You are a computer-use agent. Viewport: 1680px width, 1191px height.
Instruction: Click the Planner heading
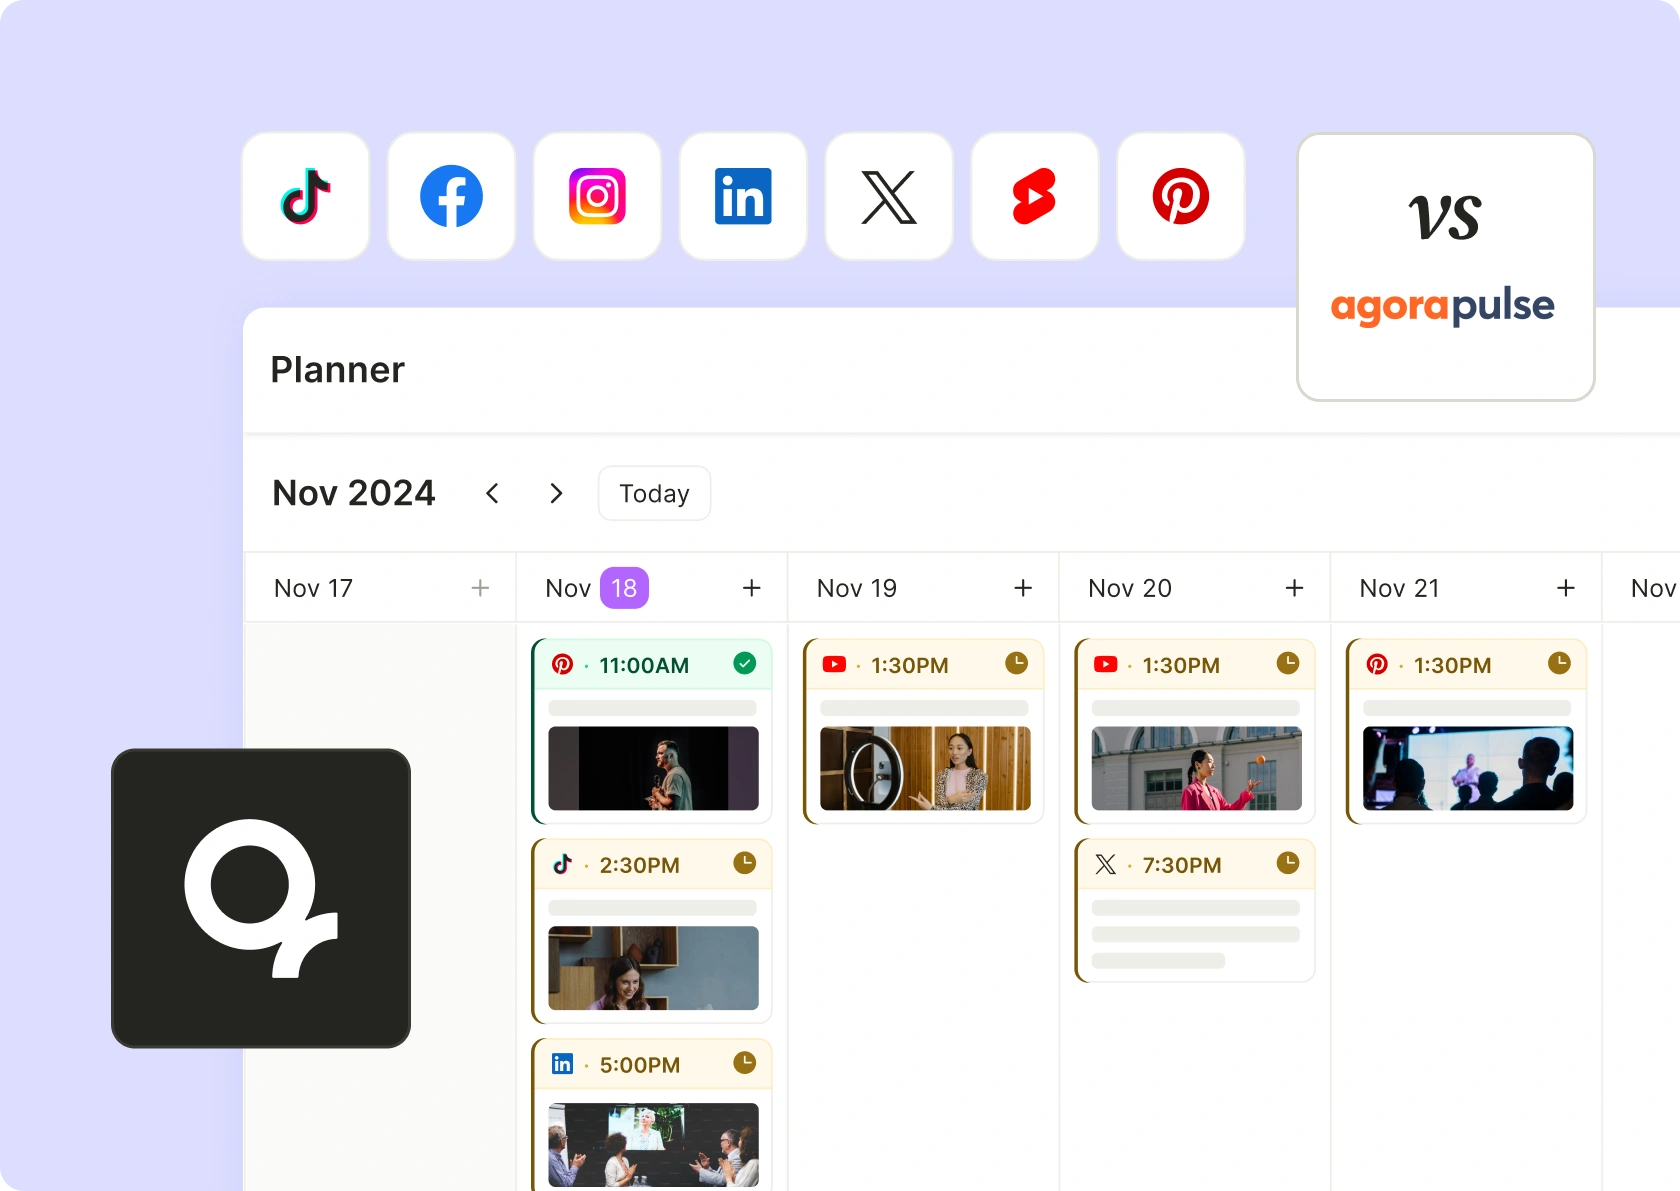pyautogui.click(x=338, y=370)
